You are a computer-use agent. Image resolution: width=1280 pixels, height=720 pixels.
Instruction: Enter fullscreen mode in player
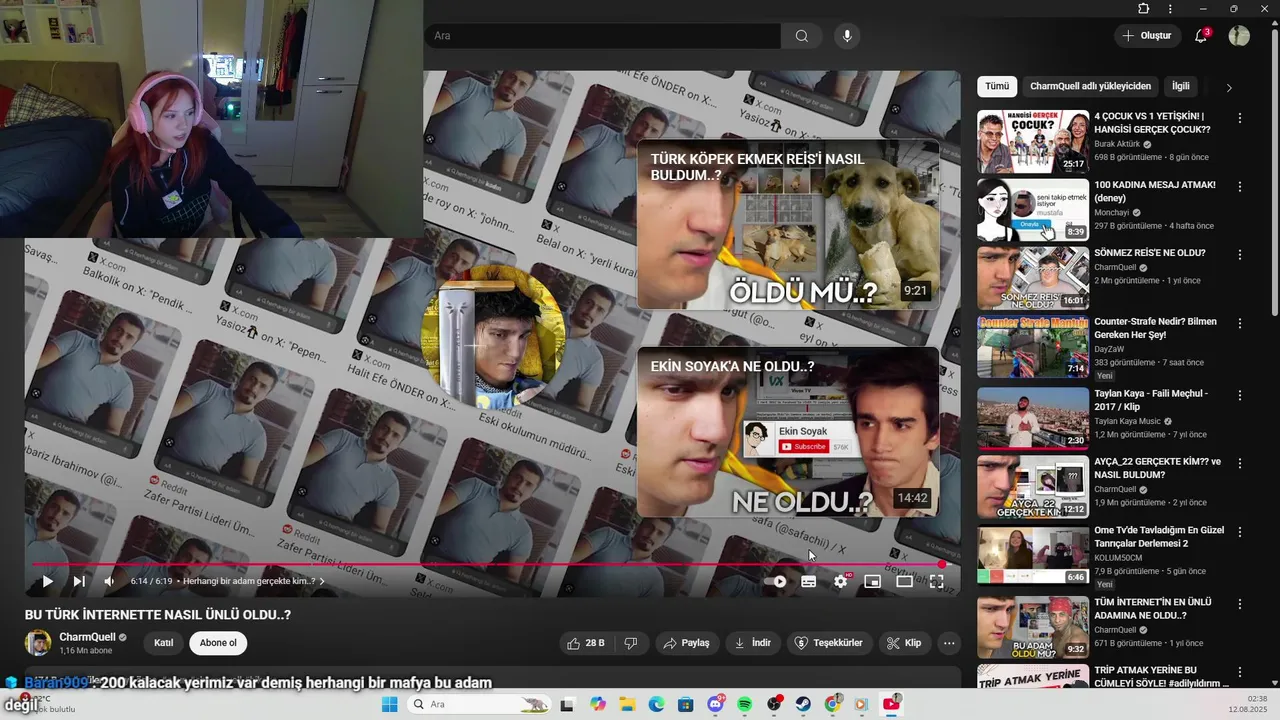[x=936, y=581]
